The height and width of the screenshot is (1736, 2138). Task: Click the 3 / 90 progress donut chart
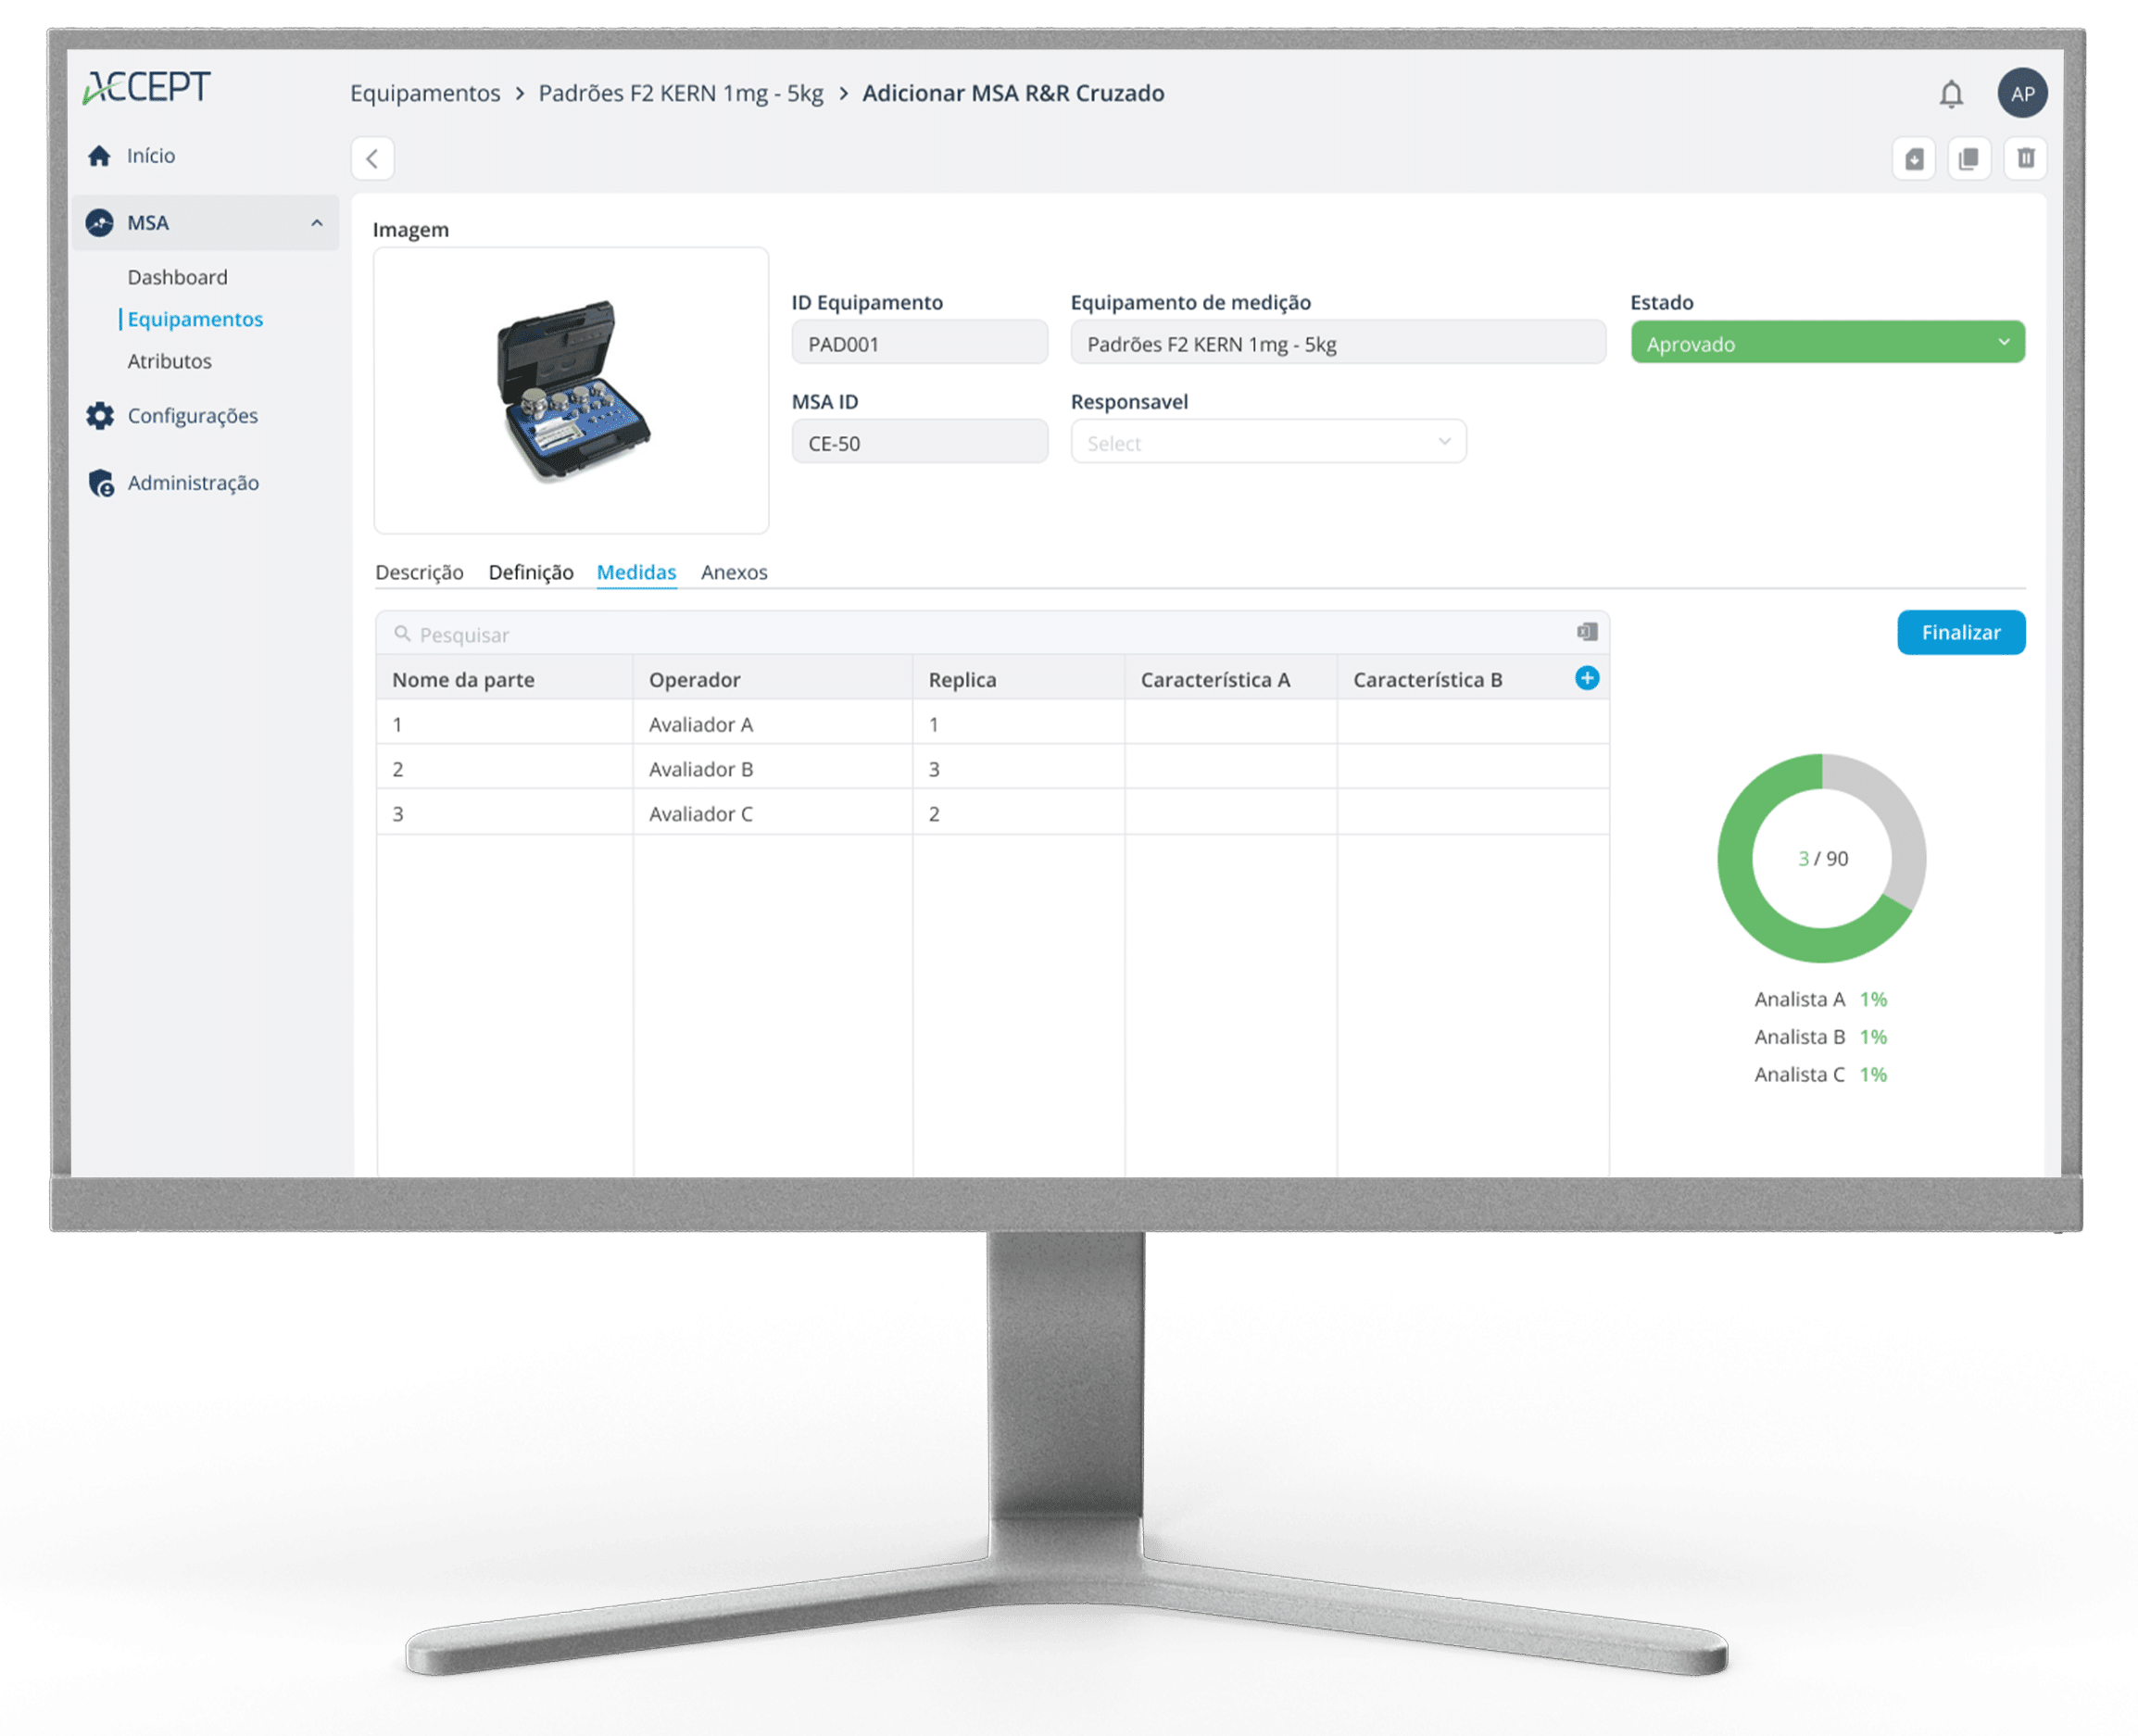pyautogui.click(x=1821, y=858)
